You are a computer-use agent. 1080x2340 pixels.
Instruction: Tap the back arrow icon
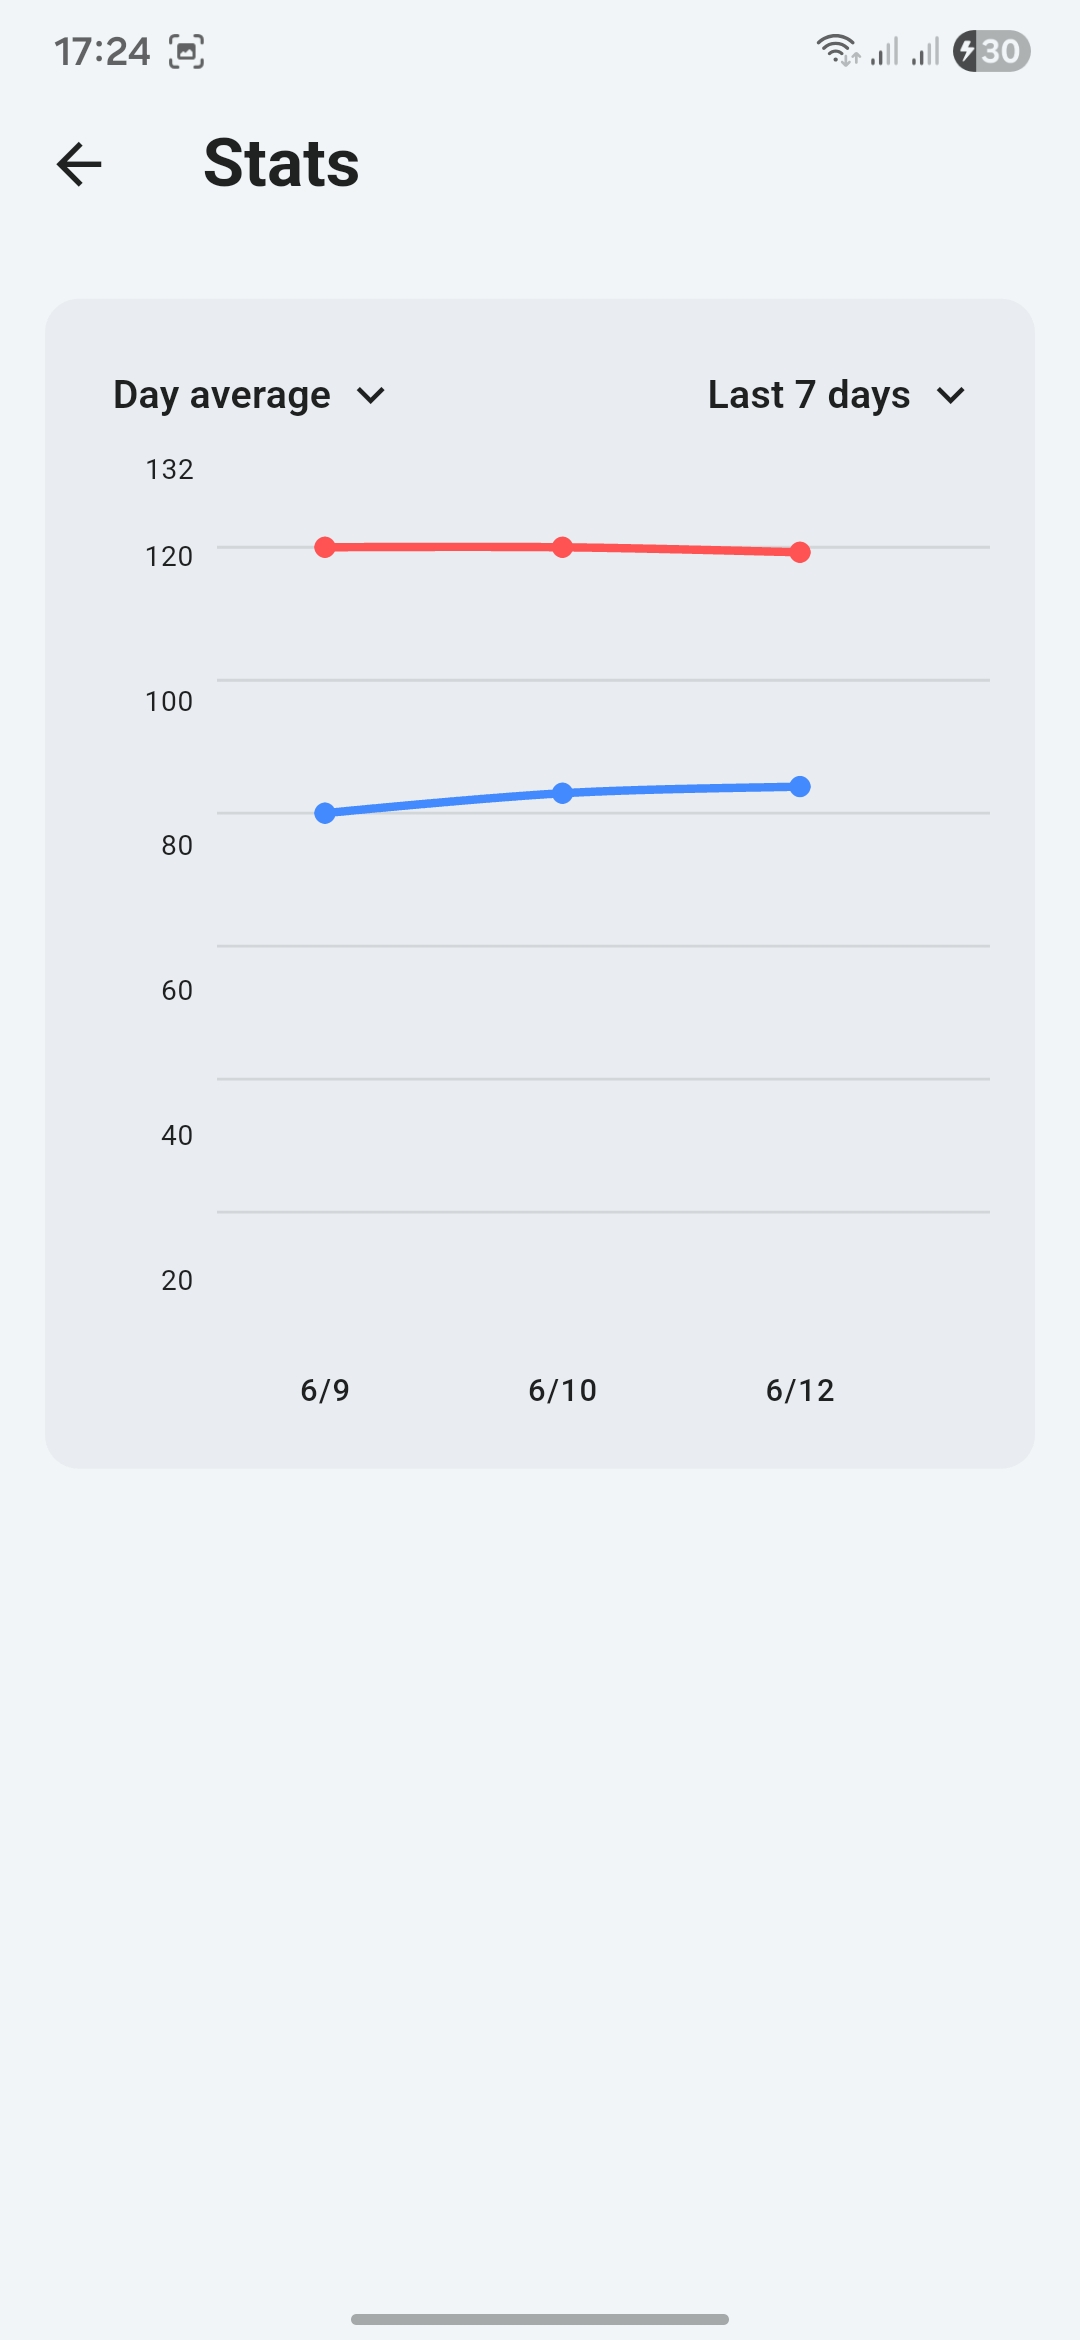click(79, 164)
